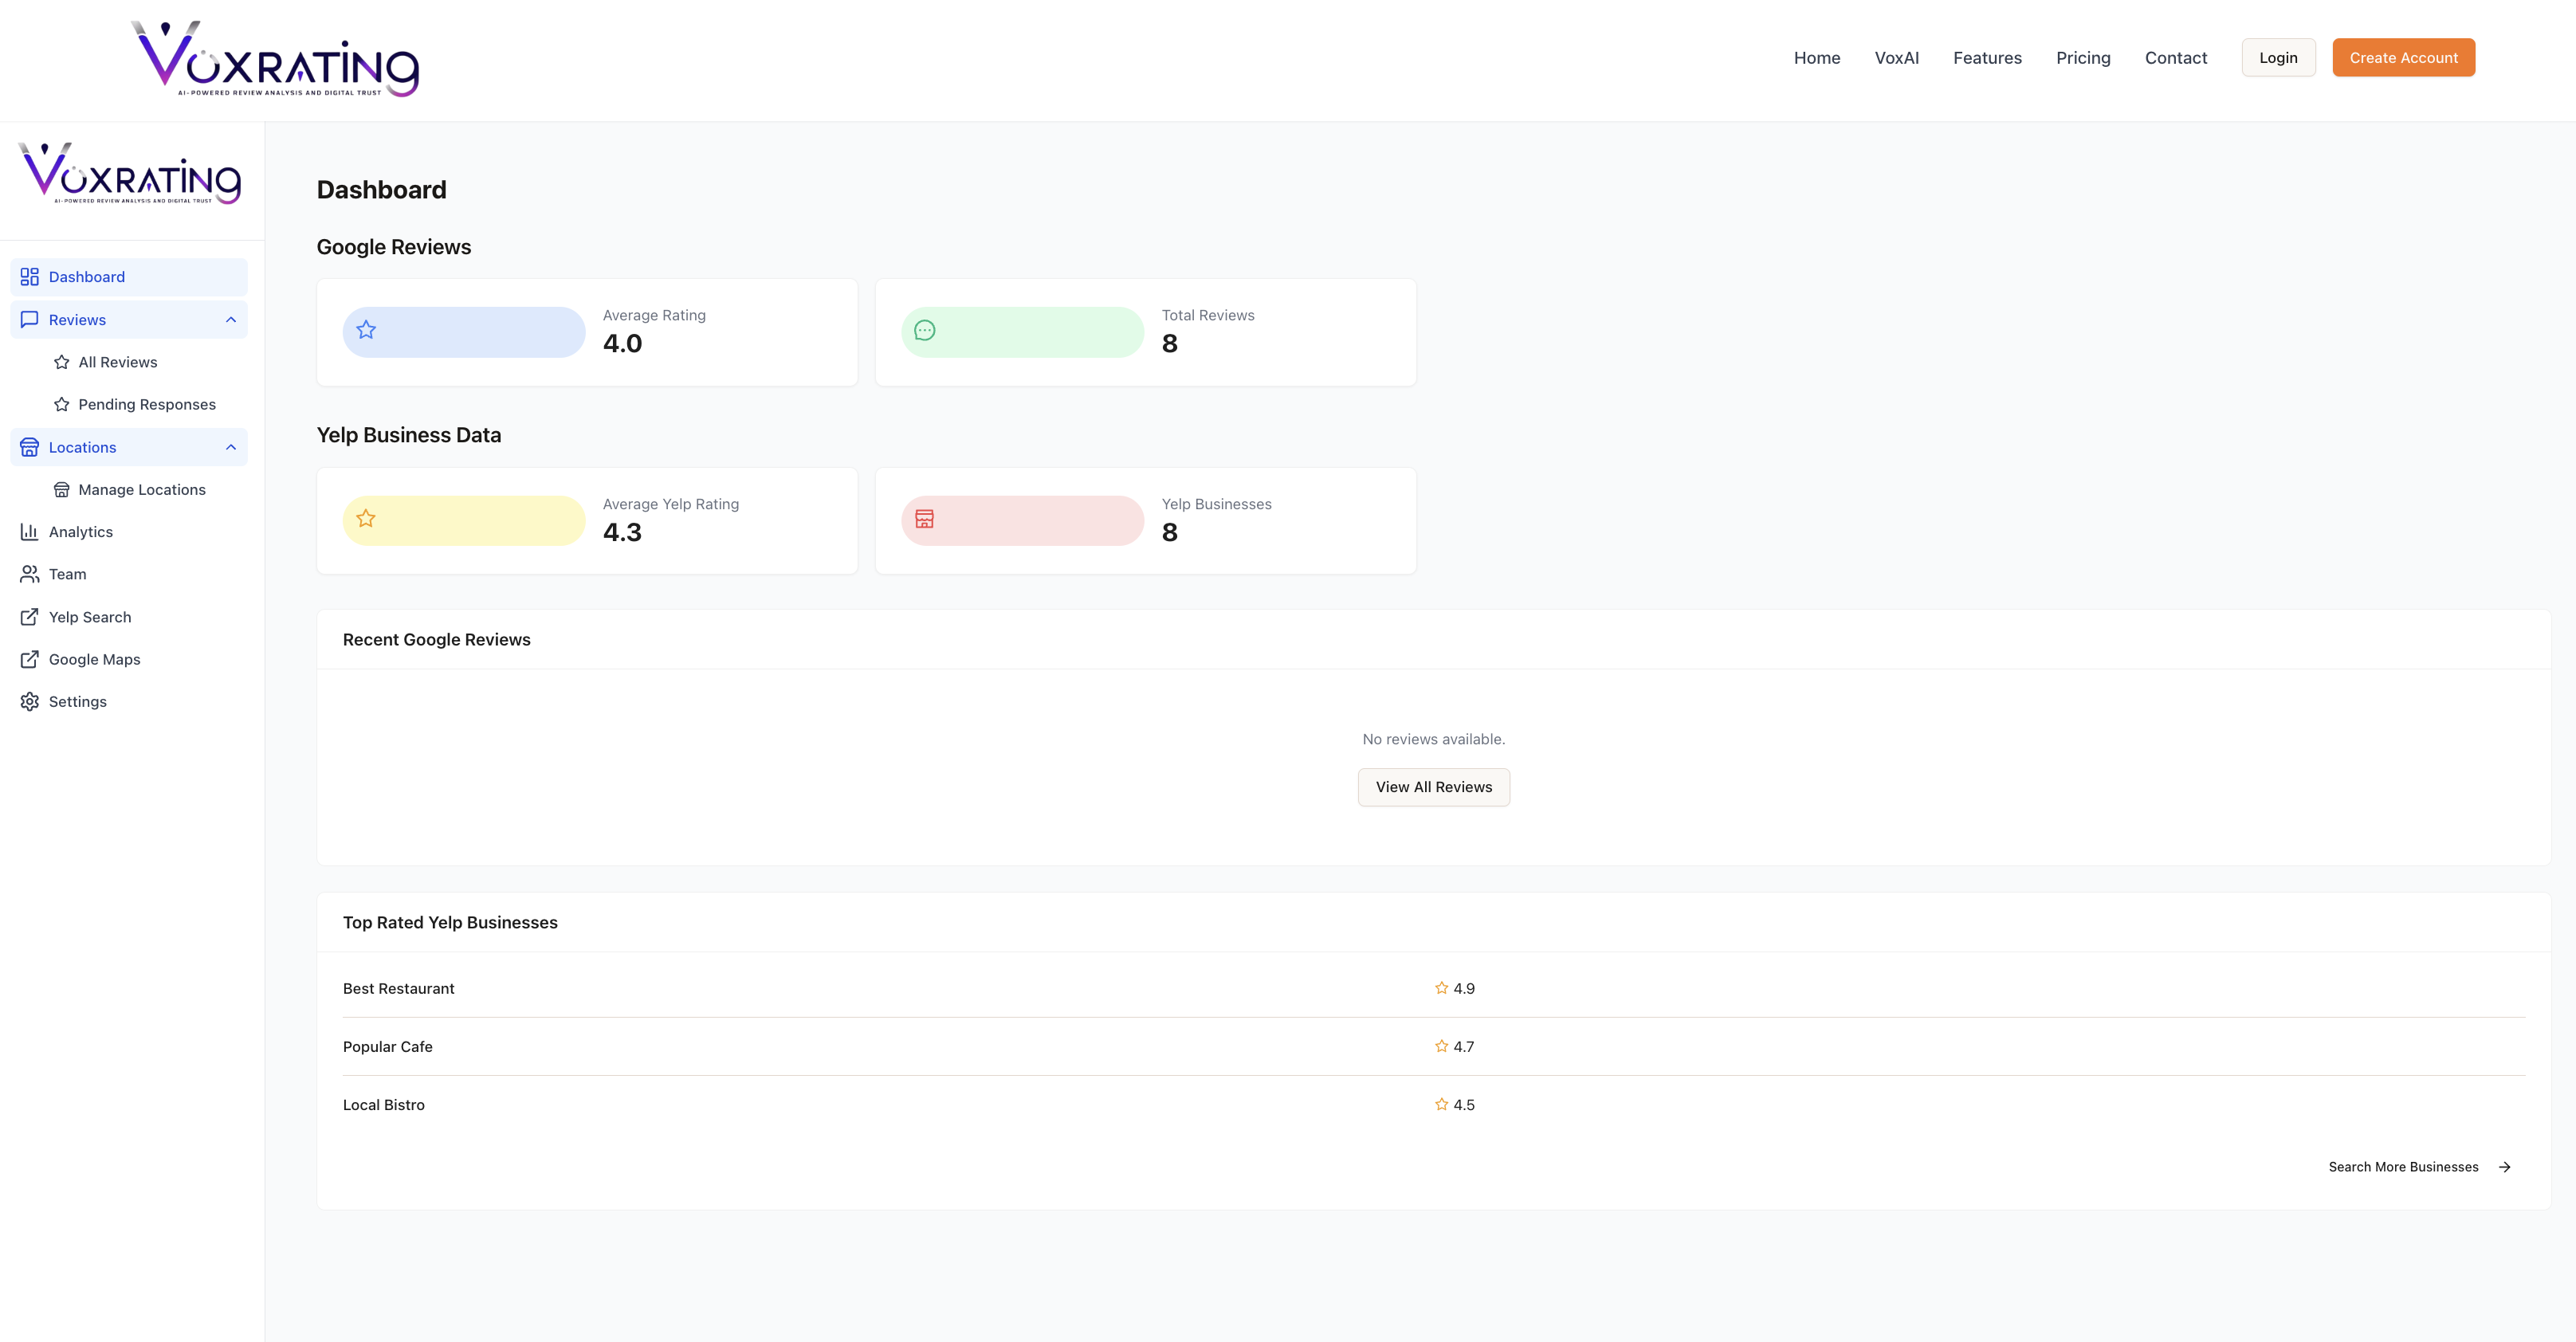Screen dimensions: 2576x1342
Task: Click the red store icon in Yelp Businesses card
Action: pyautogui.click(x=925, y=519)
